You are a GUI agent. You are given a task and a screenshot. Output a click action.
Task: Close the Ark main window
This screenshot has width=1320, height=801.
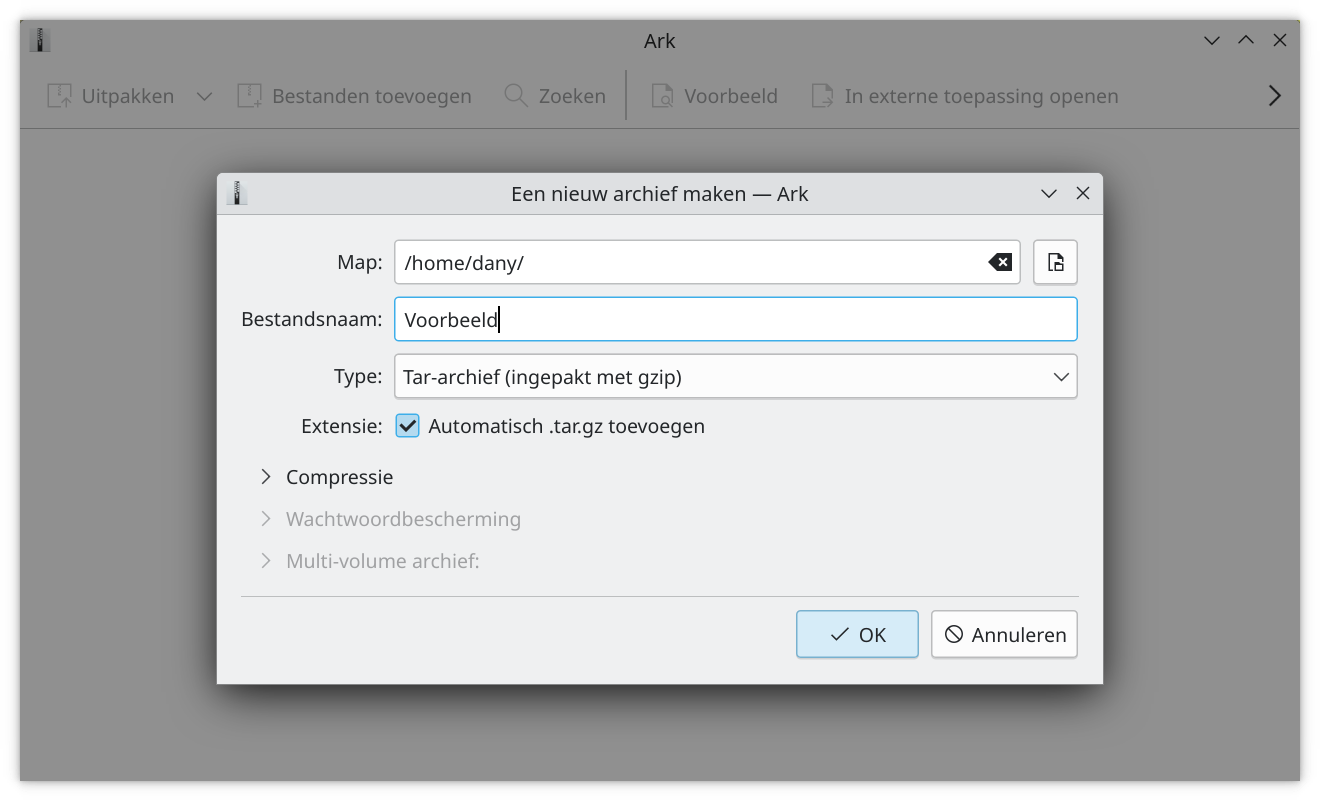click(x=1280, y=41)
